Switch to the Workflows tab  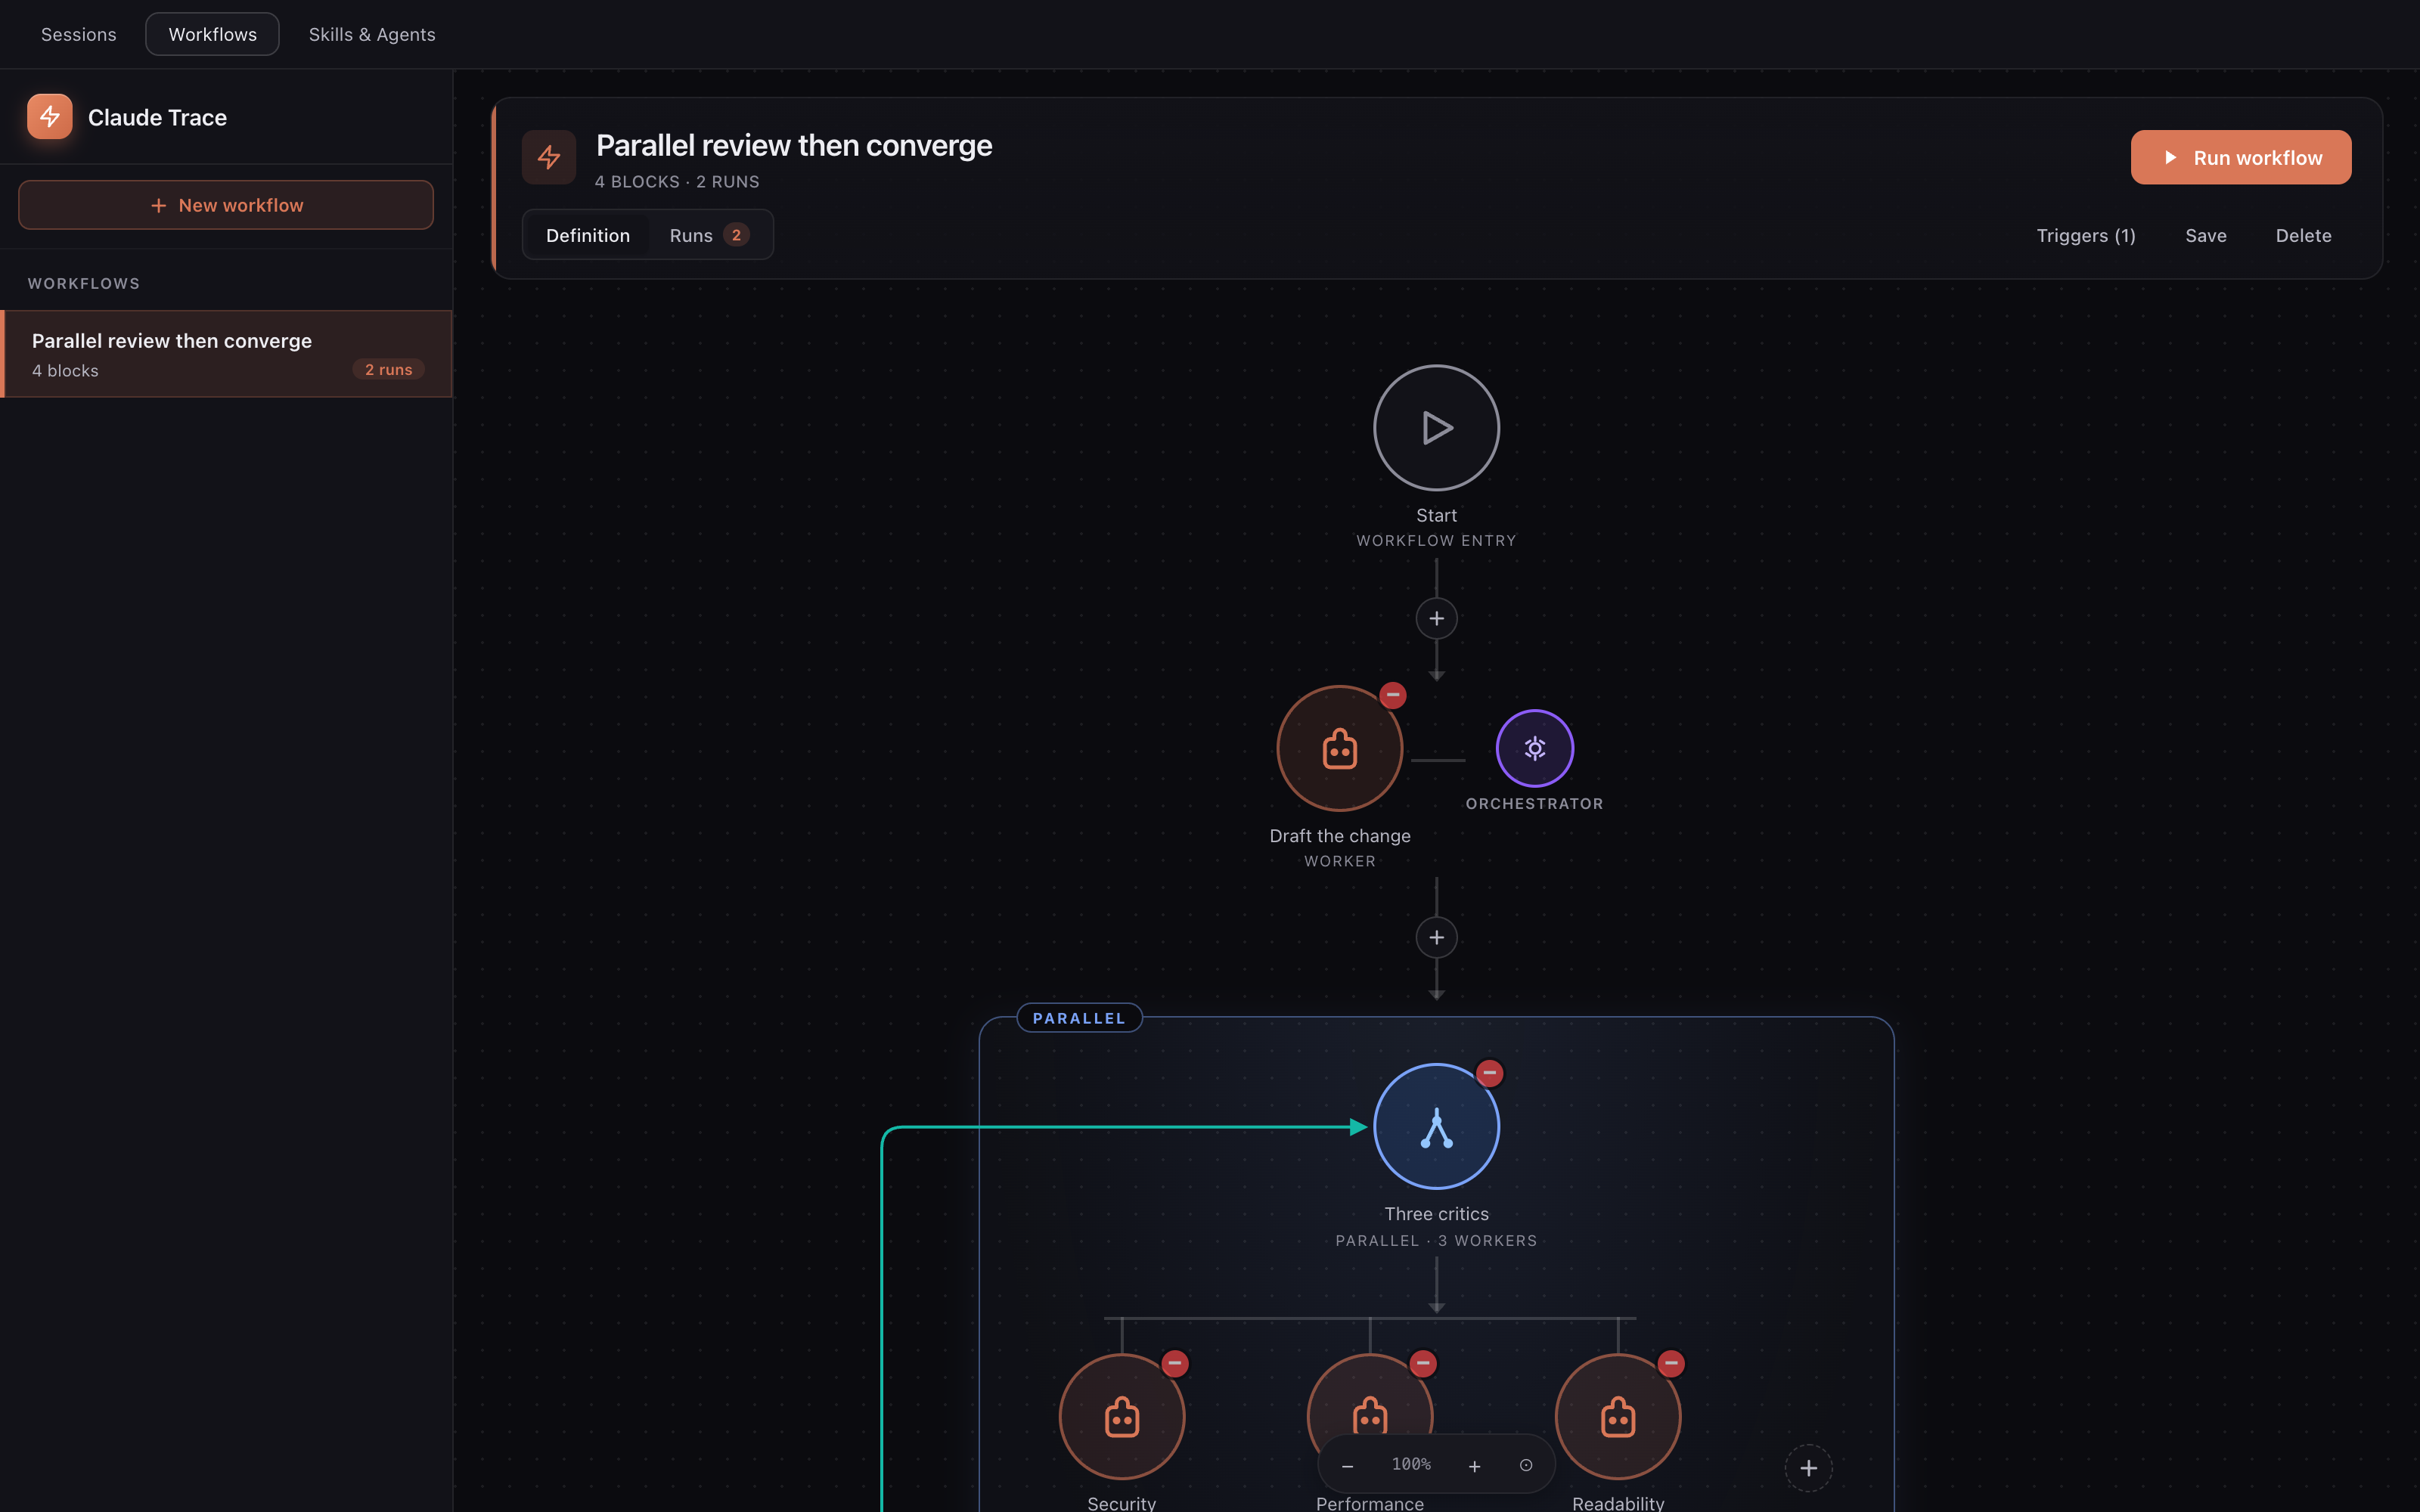click(212, 34)
